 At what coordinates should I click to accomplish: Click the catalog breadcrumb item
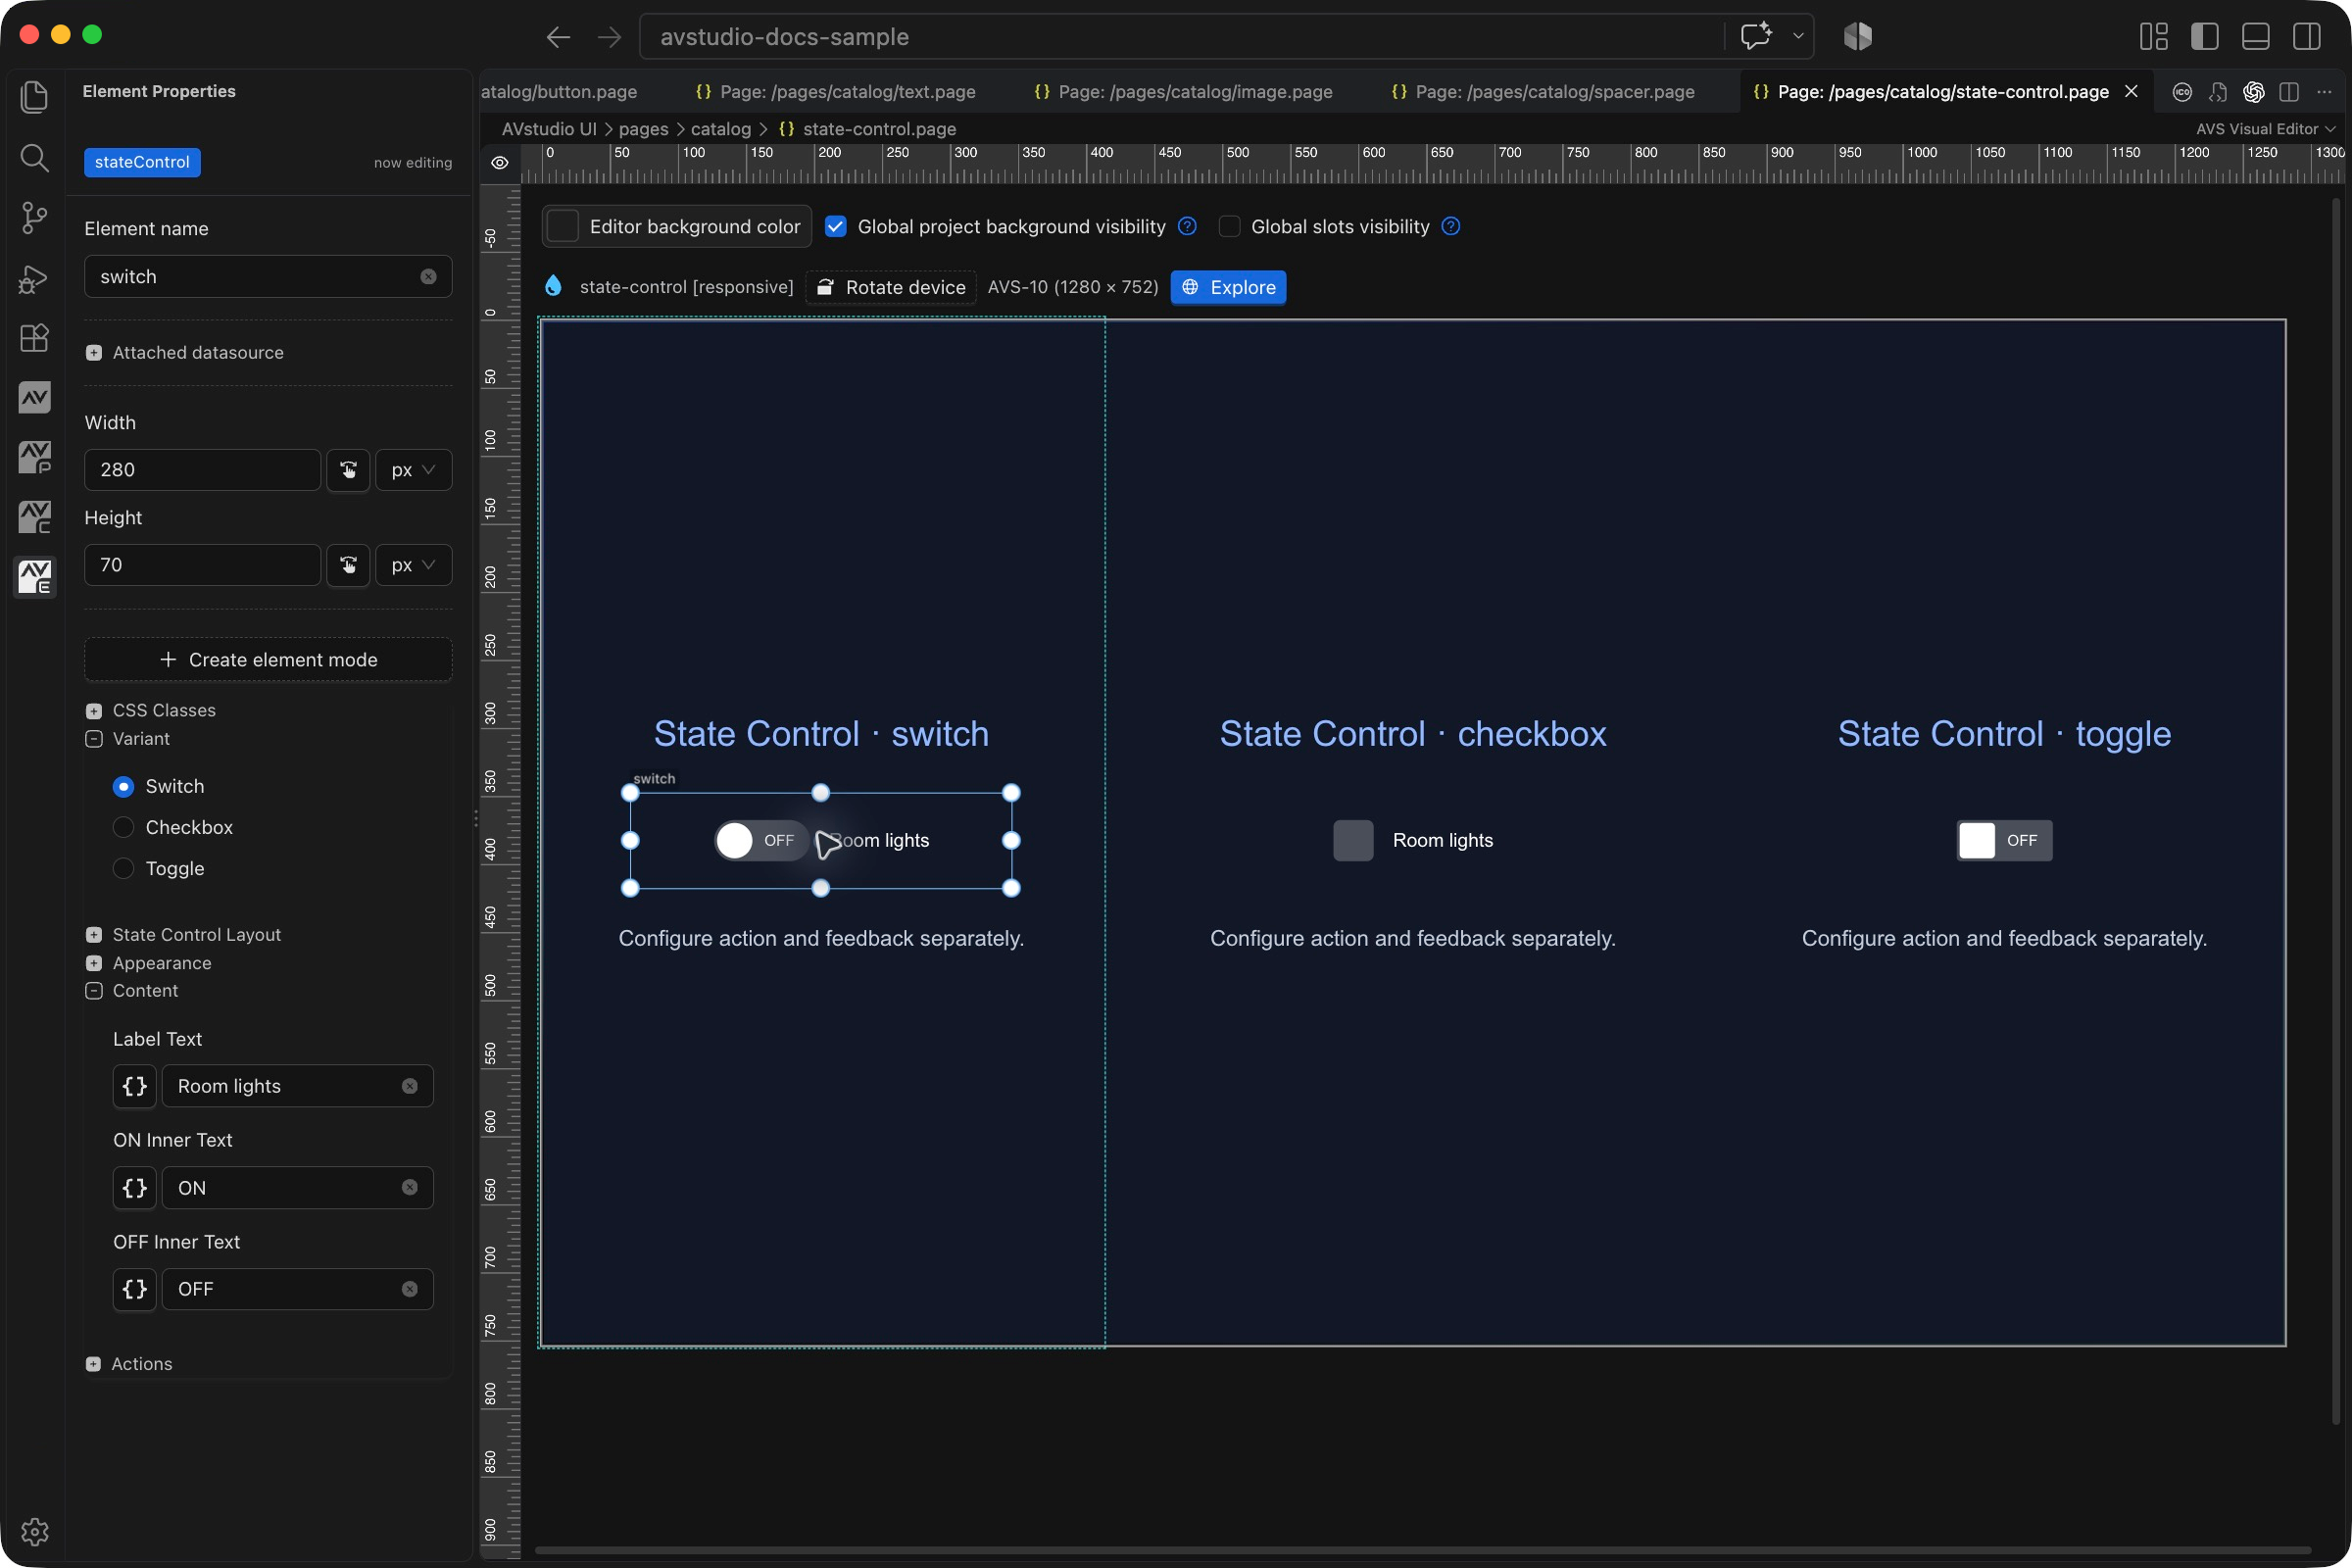click(x=721, y=129)
